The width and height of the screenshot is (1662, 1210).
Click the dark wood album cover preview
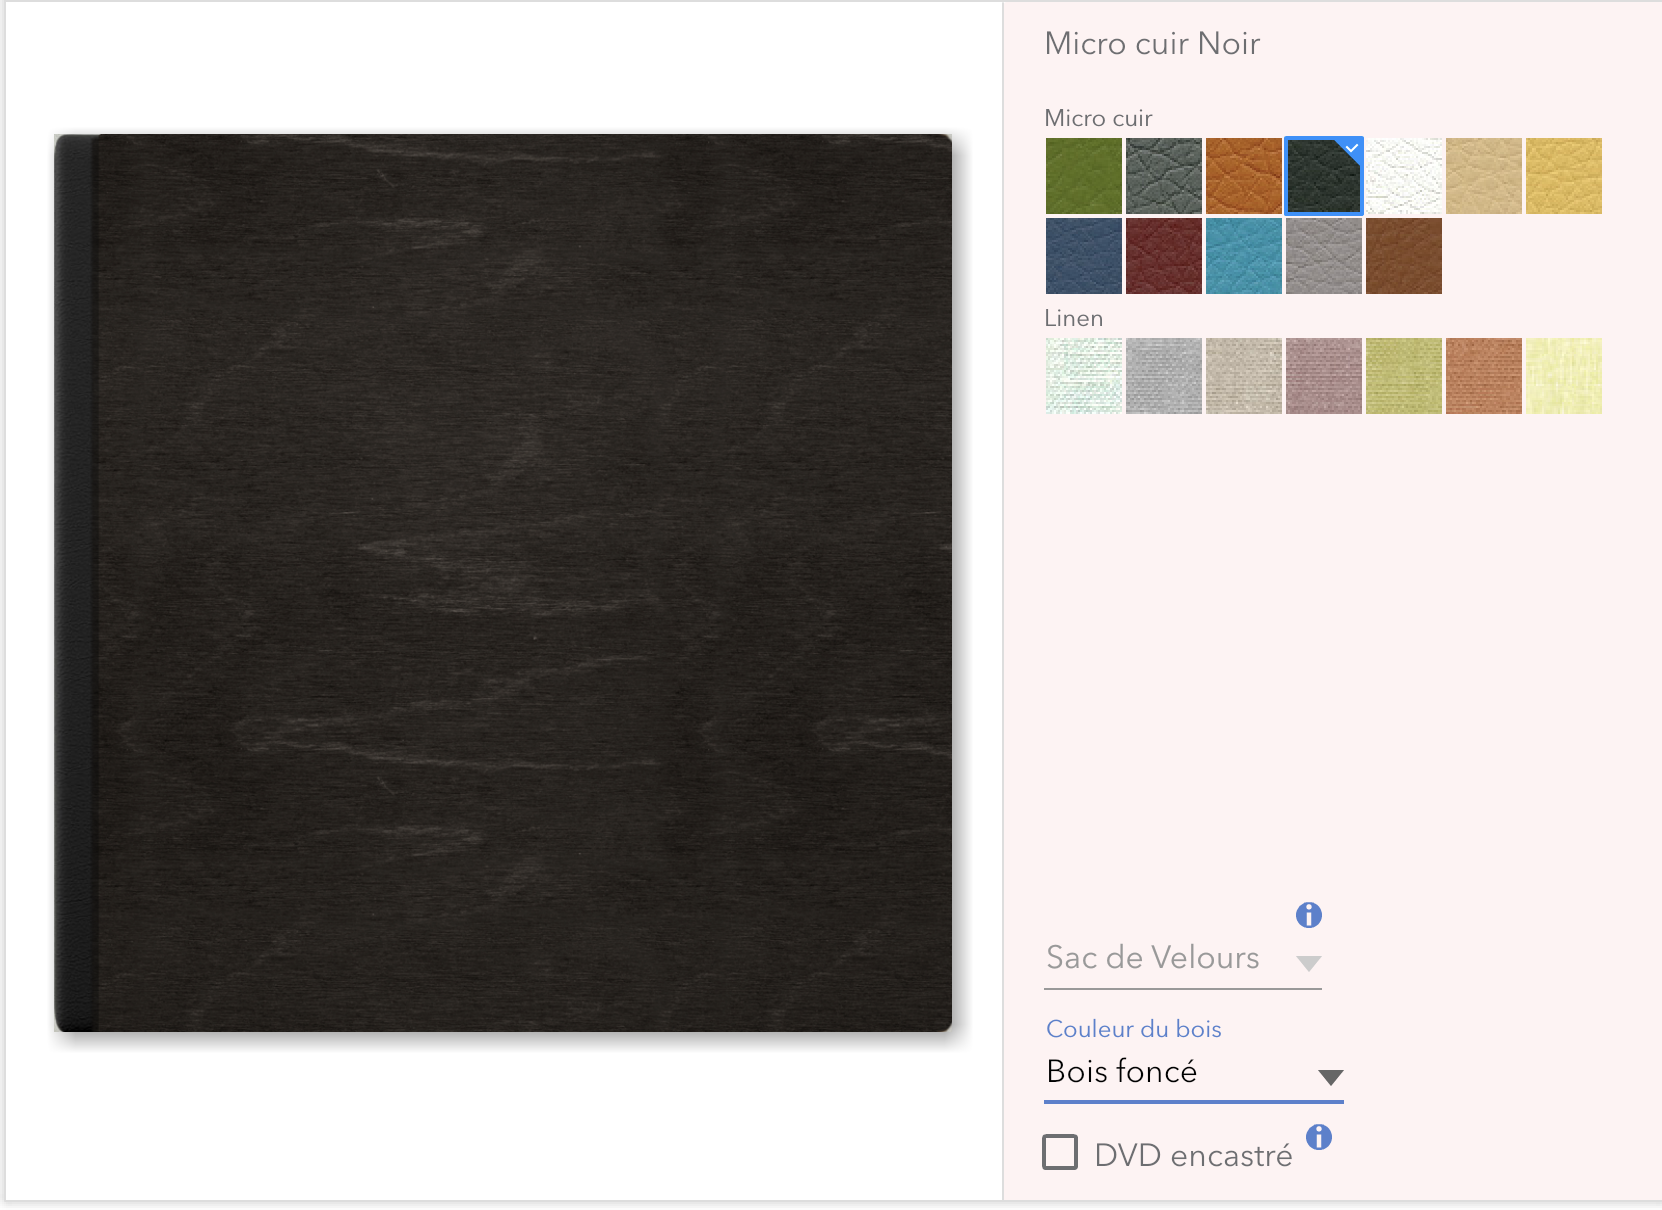click(503, 583)
